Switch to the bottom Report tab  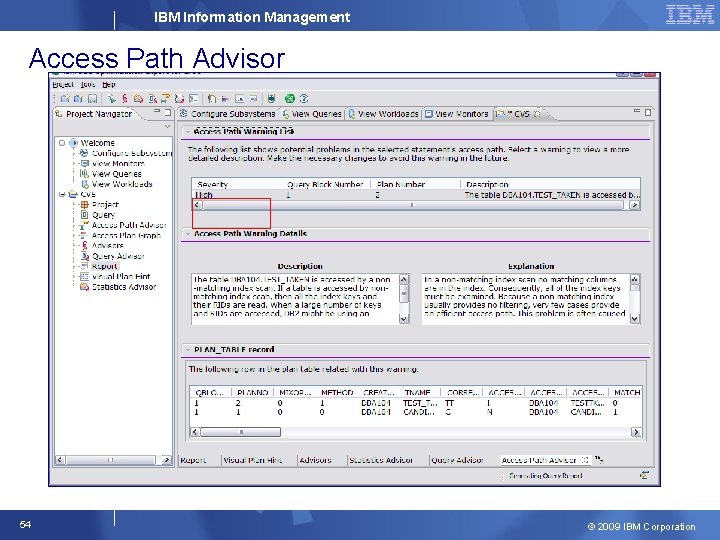[x=193, y=460]
